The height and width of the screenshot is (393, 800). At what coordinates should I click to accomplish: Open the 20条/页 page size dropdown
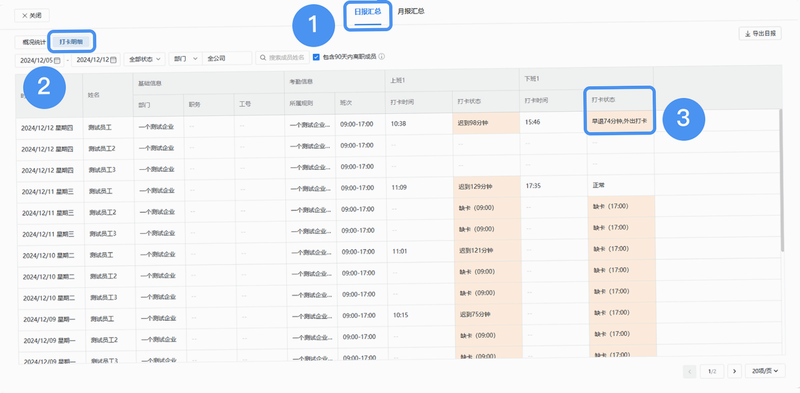[x=765, y=371]
